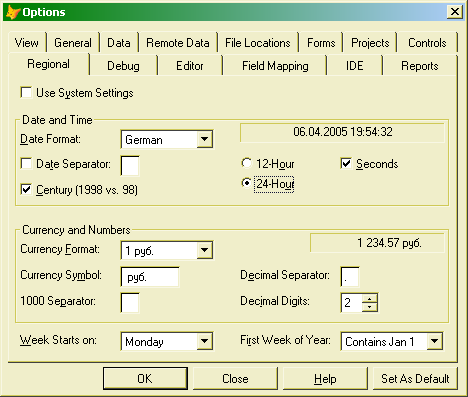Open the Projects tab
This screenshot has height=397, width=468.
(370, 43)
